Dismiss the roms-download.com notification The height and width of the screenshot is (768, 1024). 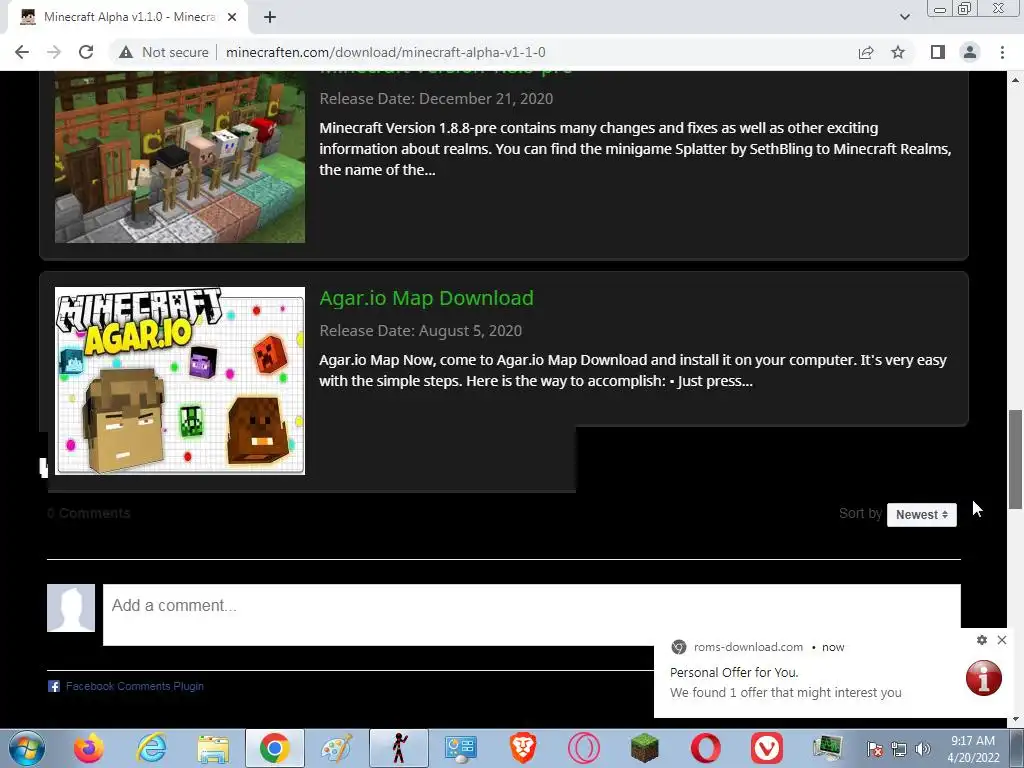click(x=1002, y=640)
